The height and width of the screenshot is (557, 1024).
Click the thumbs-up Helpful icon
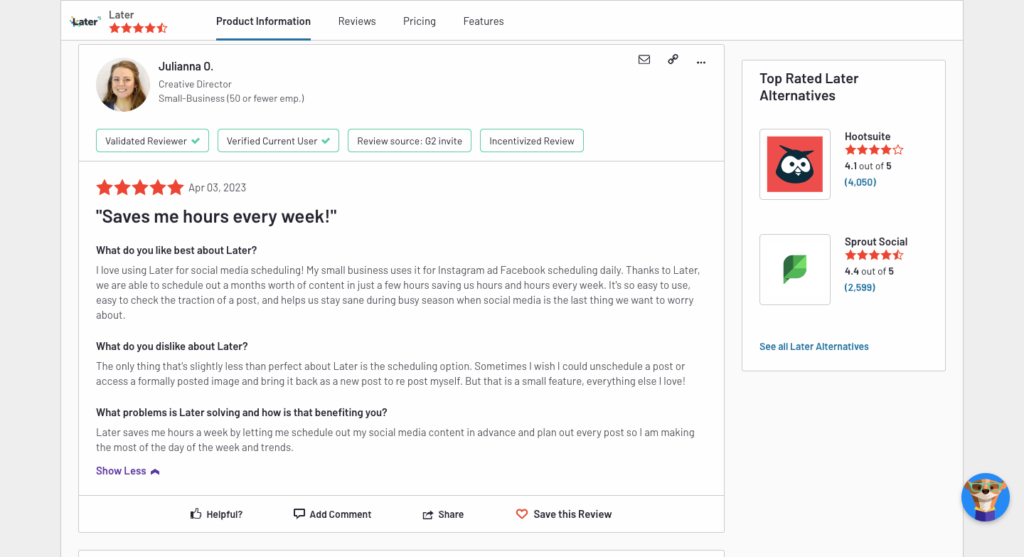[x=196, y=514]
